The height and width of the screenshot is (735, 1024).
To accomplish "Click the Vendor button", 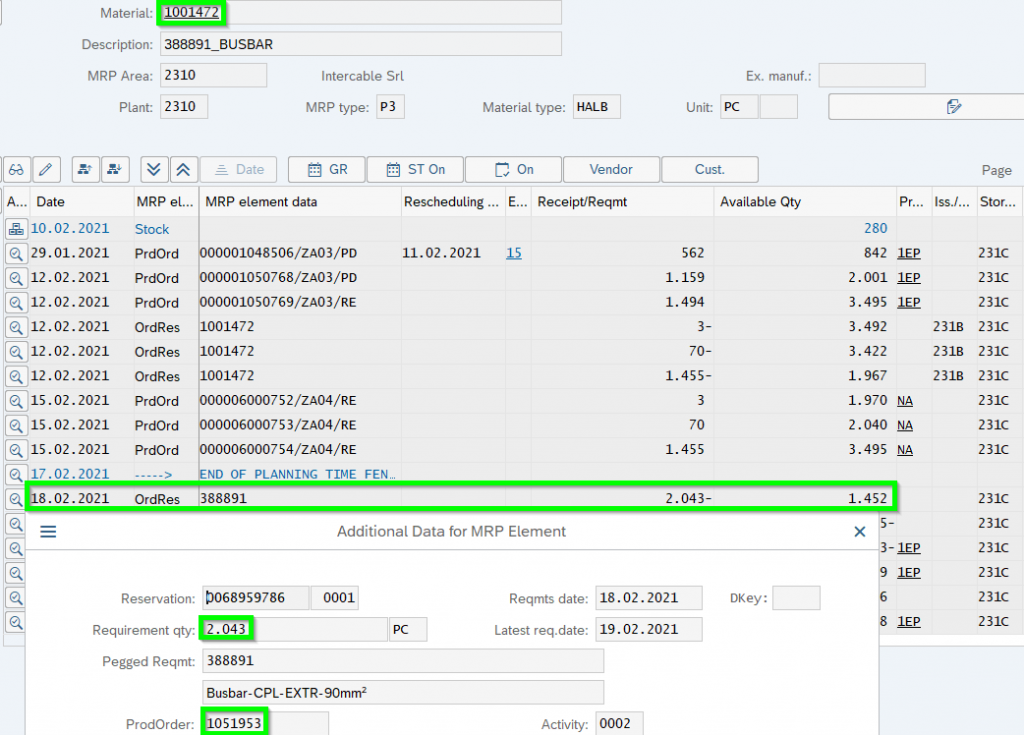I will tap(610, 170).
